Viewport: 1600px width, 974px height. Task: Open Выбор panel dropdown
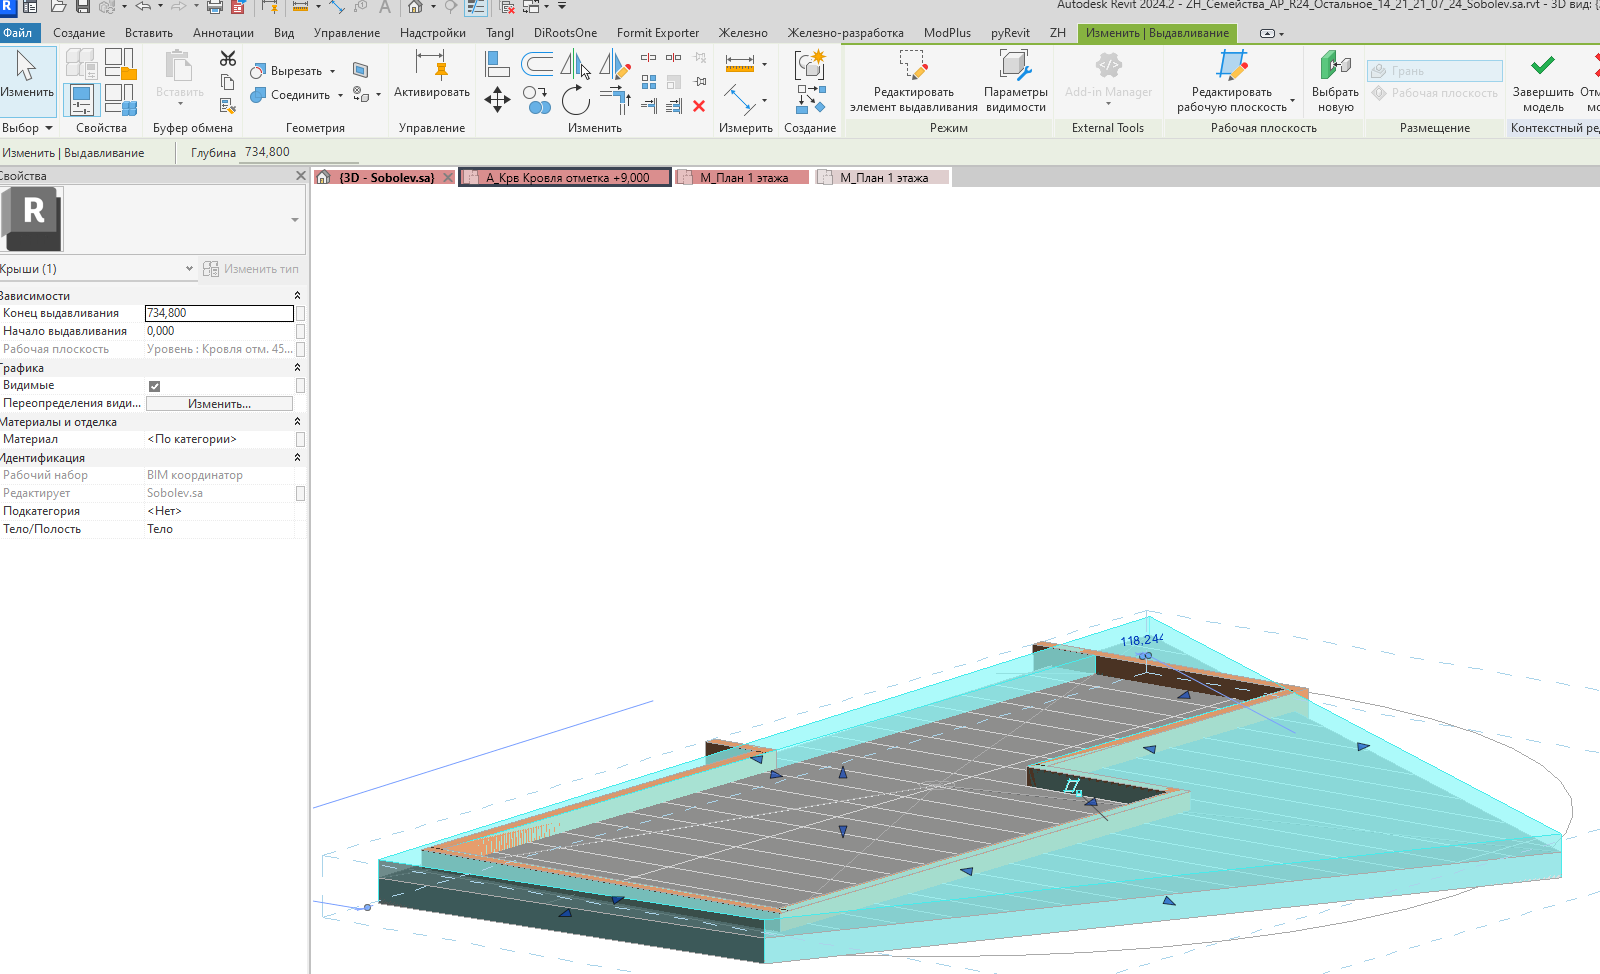pyautogui.click(x=27, y=128)
